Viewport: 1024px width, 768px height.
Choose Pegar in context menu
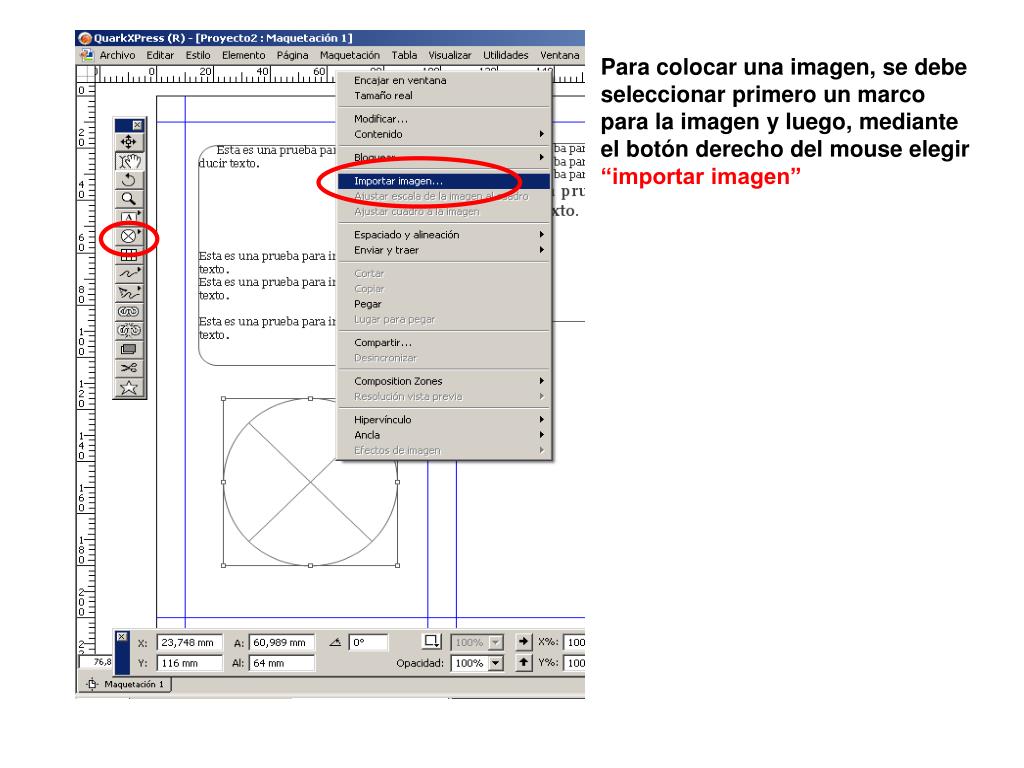pyautogui.click(x=444, y=304)
